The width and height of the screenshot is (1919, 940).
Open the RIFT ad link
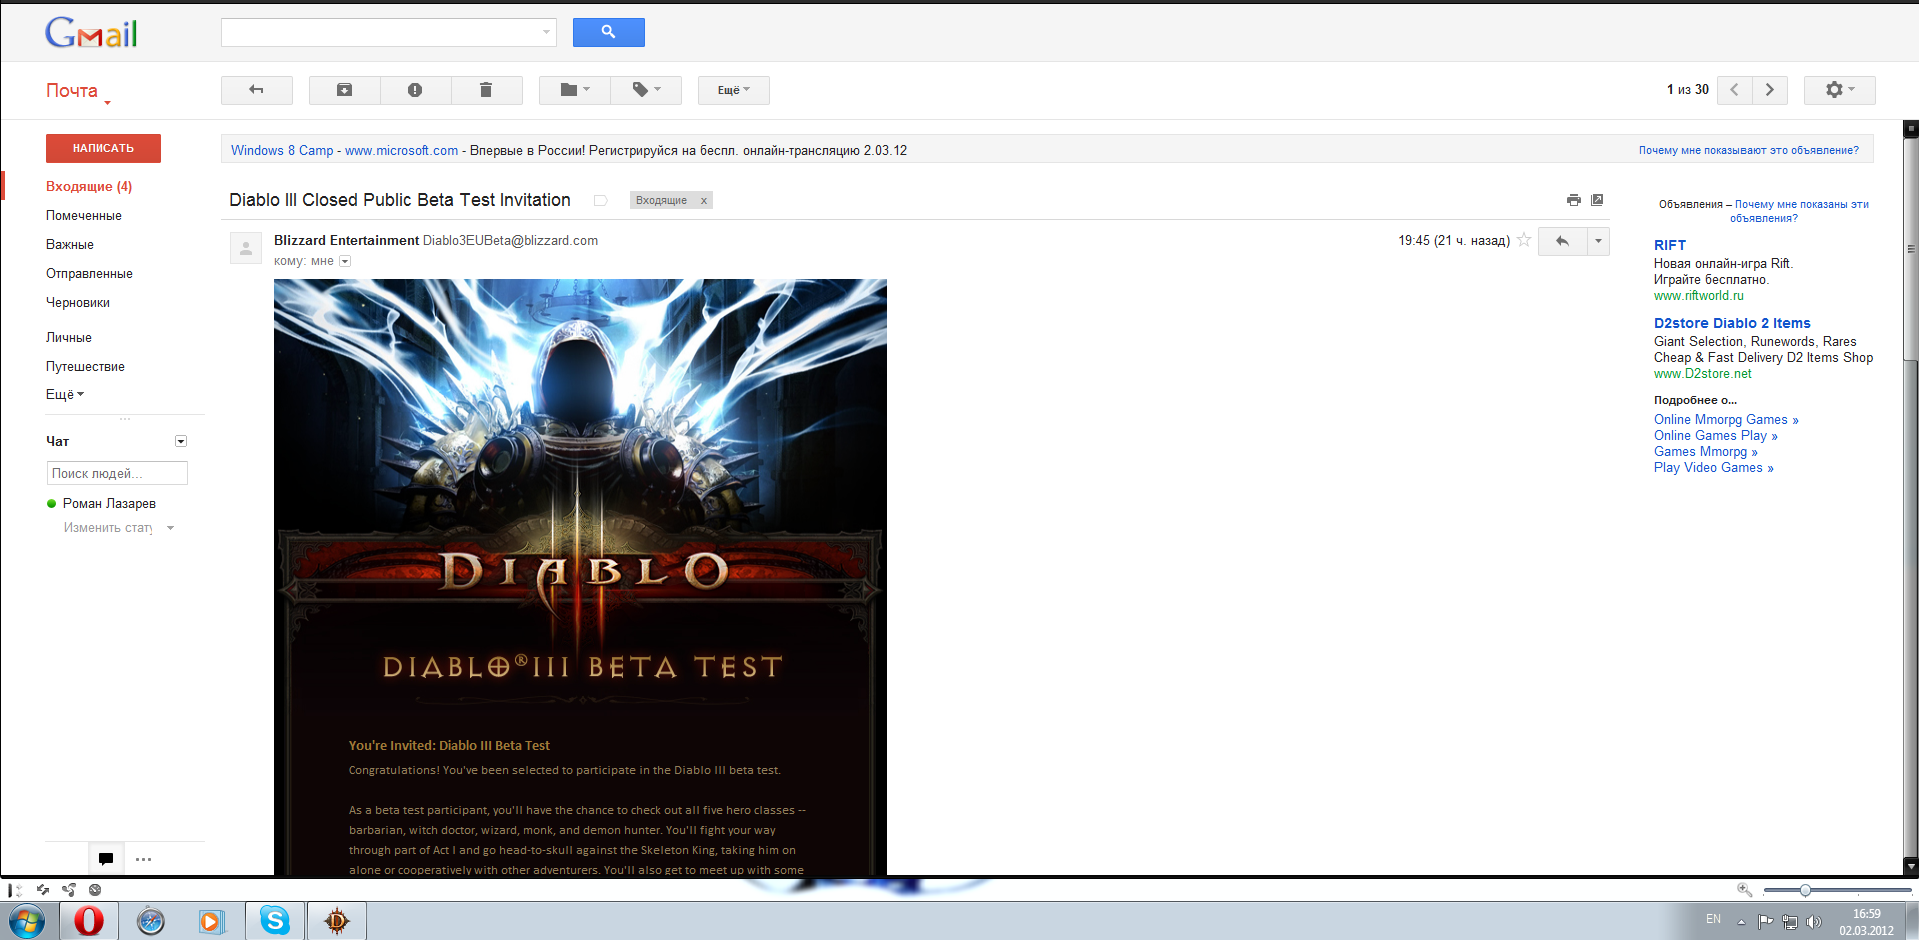(1670, 245)
